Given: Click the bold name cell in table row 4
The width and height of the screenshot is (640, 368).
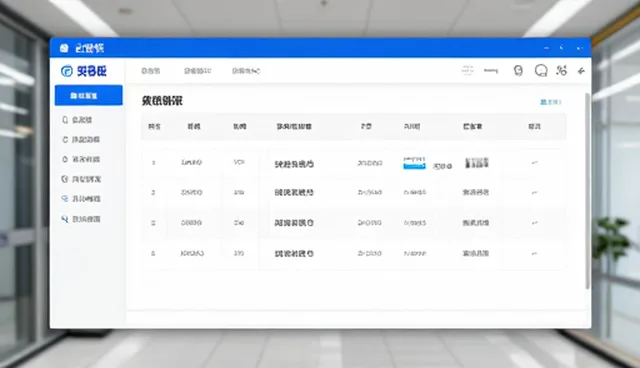Looking at the screenshot, I should (x=294, y=253).
